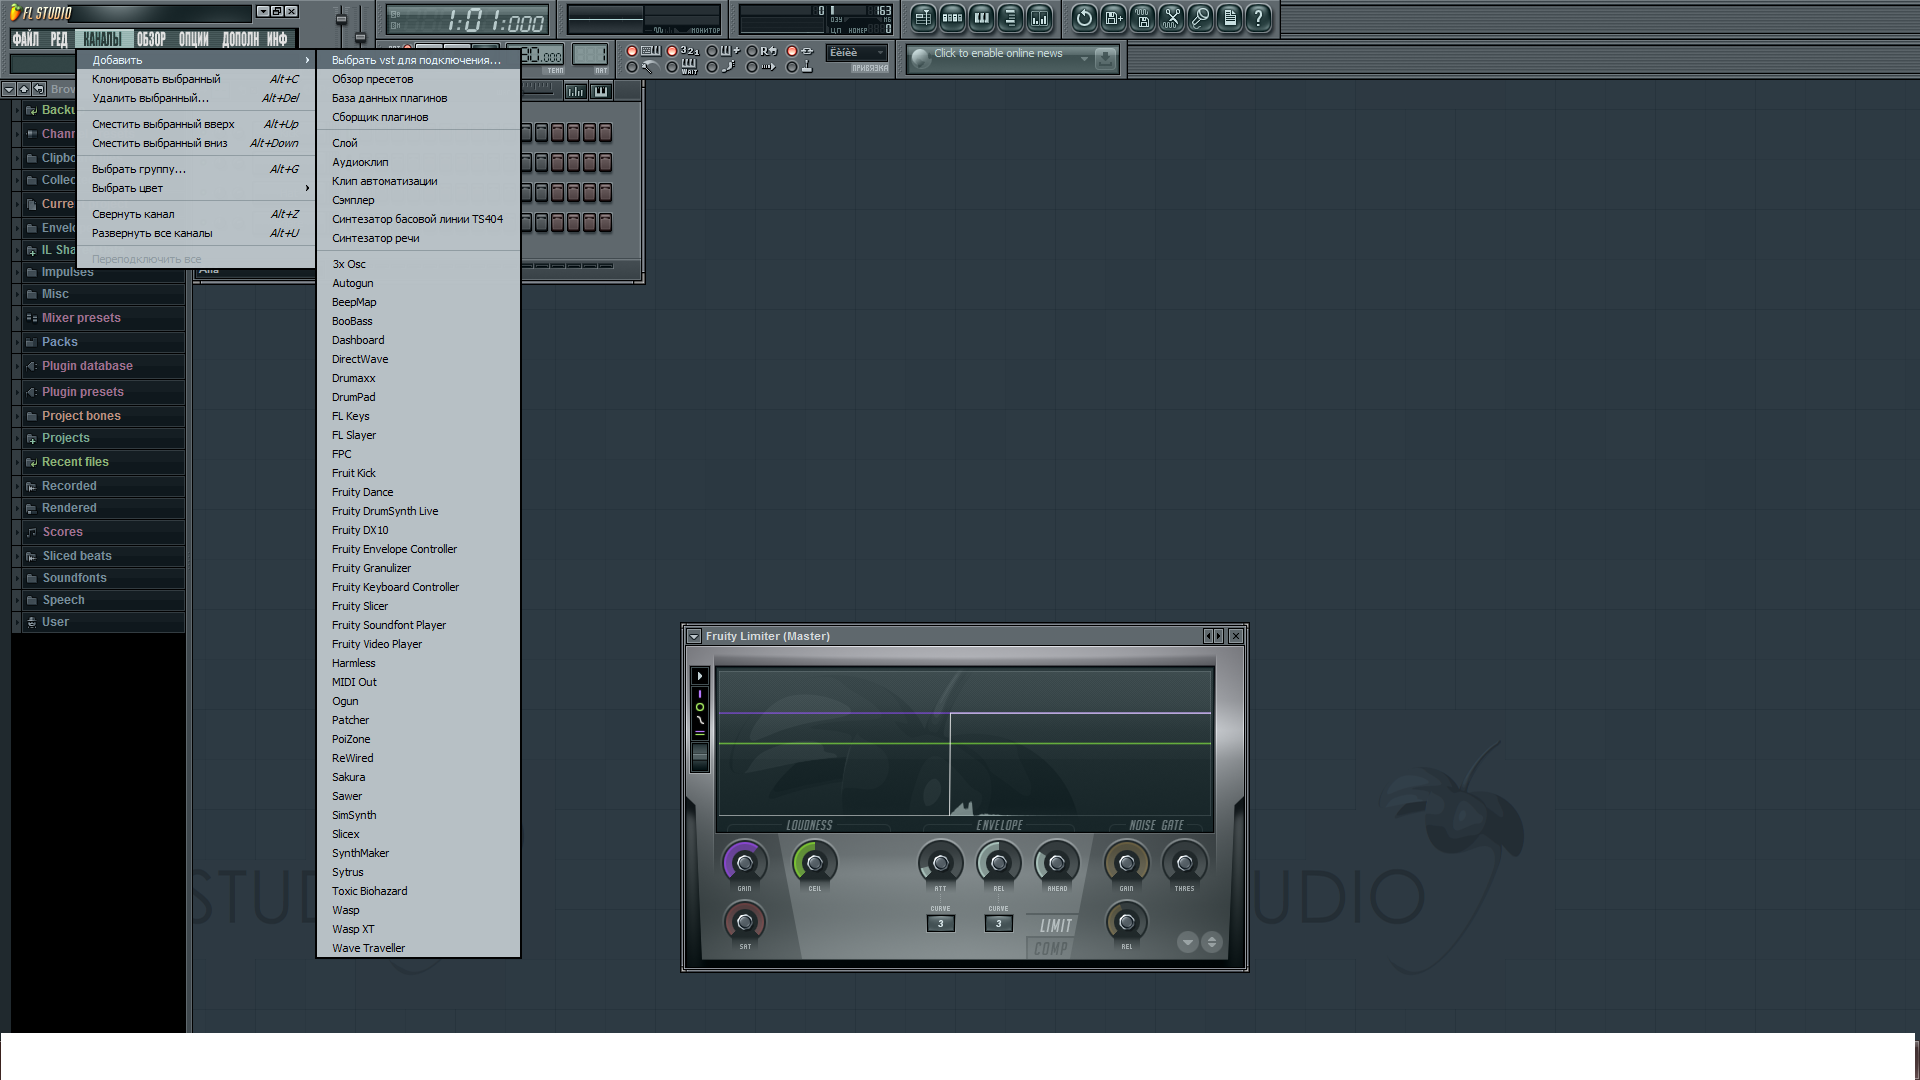
Task: Open the Piano Roll toolbar icon
Action: coord(981,18)
